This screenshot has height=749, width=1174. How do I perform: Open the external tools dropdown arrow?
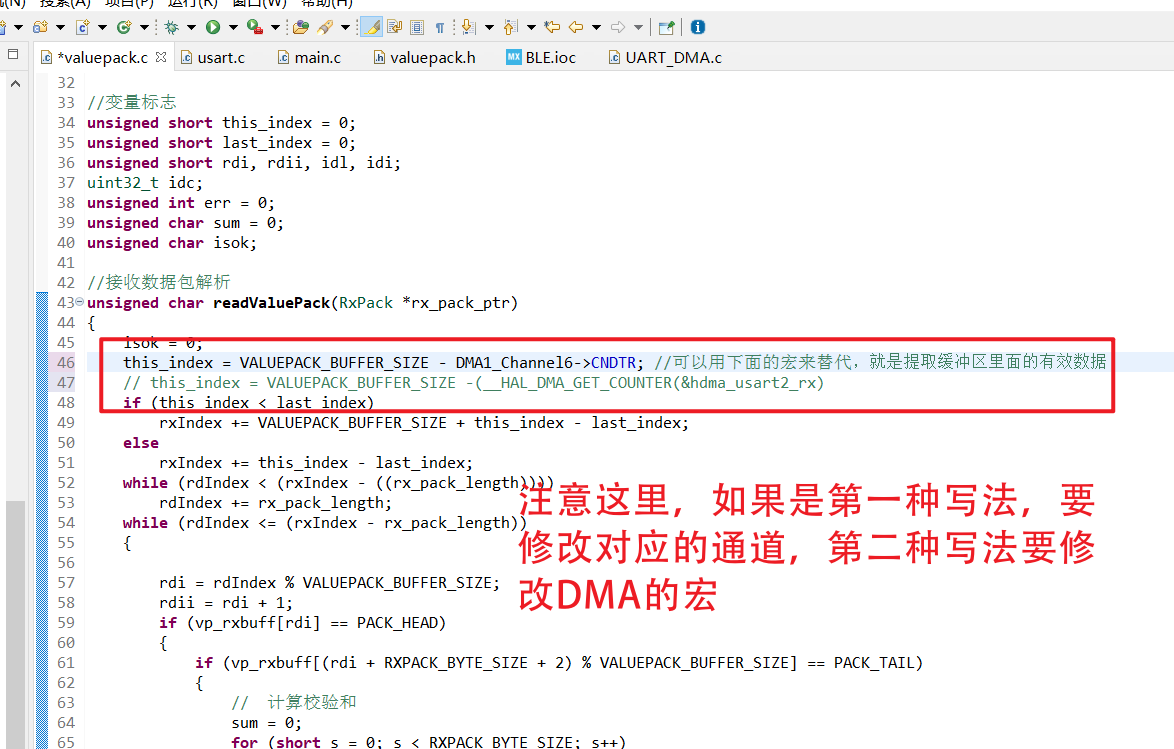pyautogui.click(x=276, y=28)
